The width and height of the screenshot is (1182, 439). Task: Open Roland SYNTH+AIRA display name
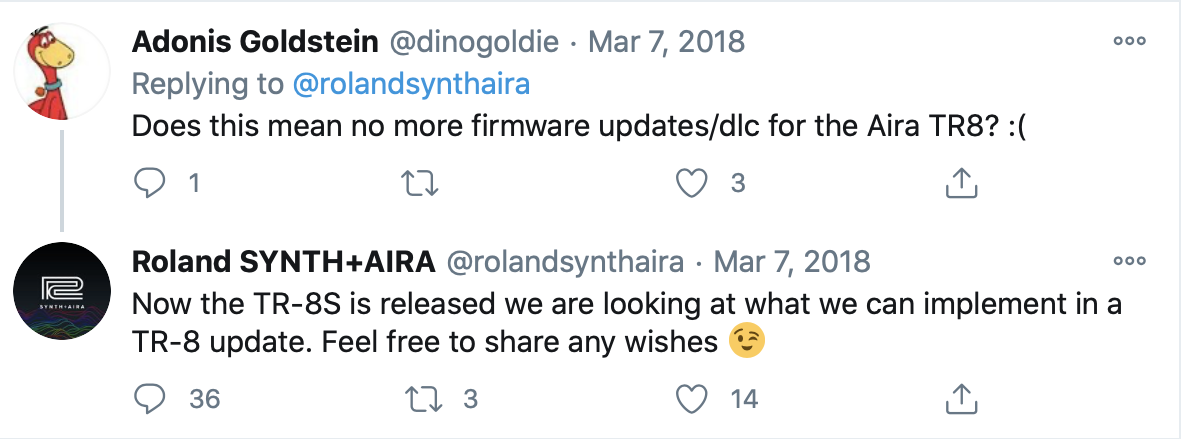283,262
